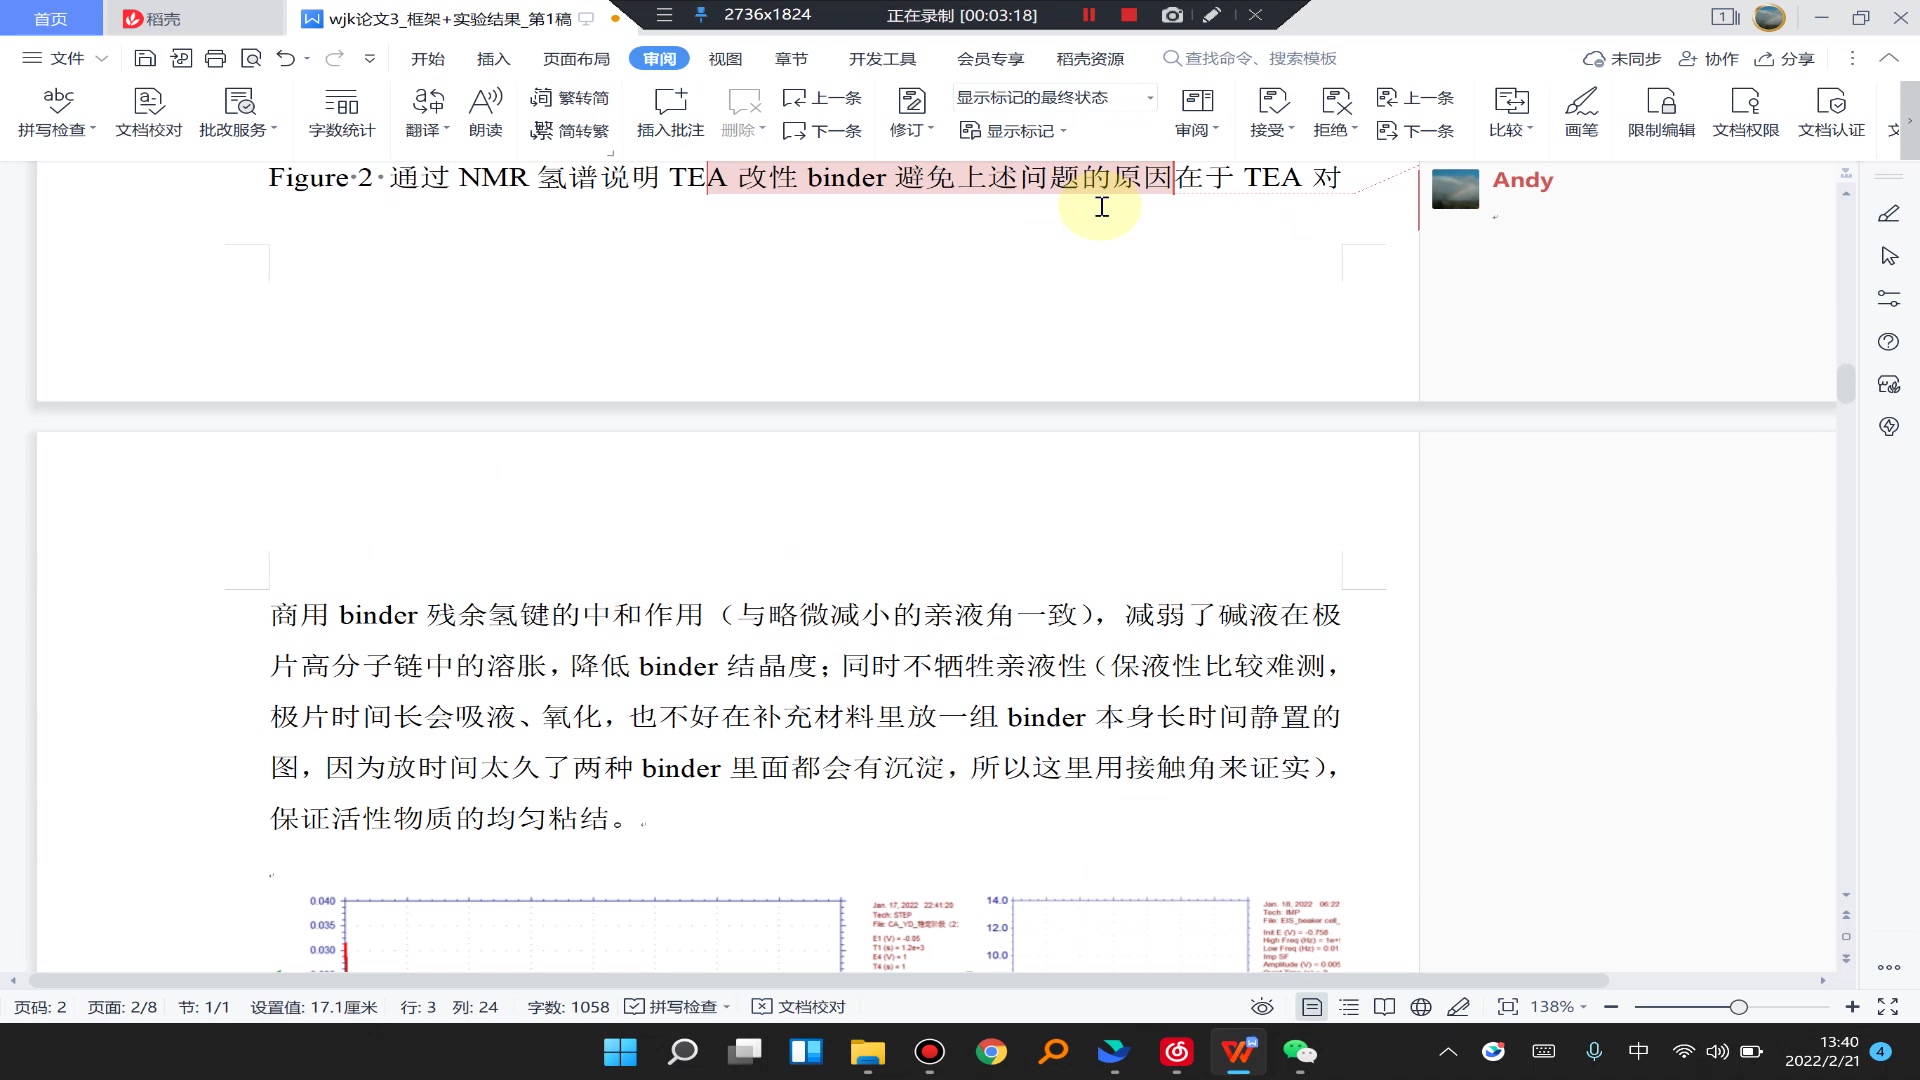Open the 视图 ribbon tab
The width and height of the screenshot is (1920, 1080).
click(x=725, y=59)
